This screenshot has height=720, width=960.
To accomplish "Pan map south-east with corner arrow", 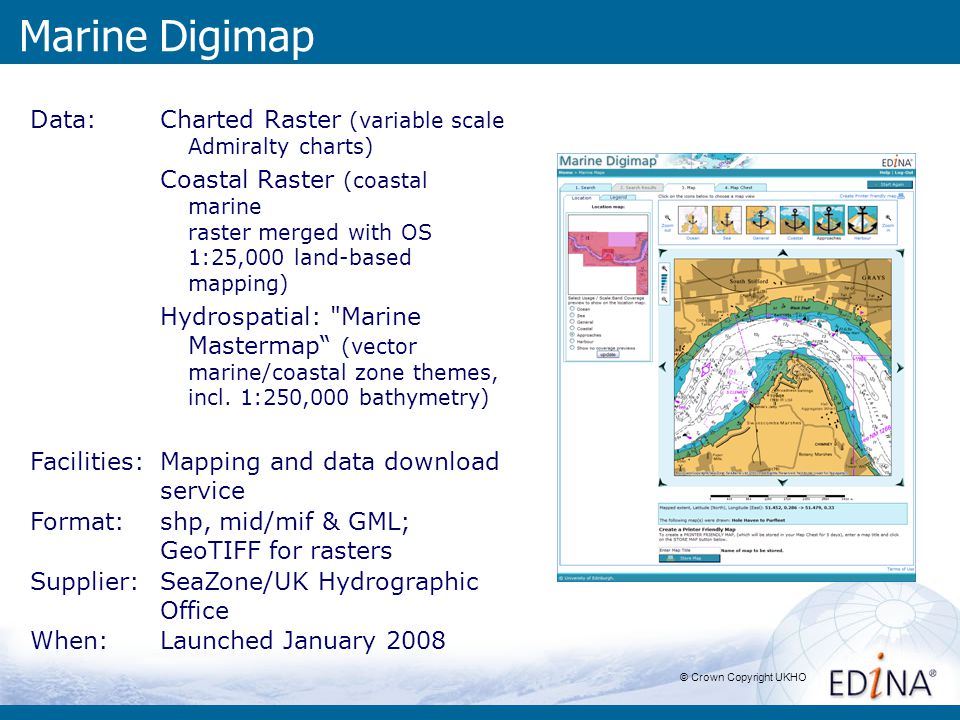I will [901, 482].
